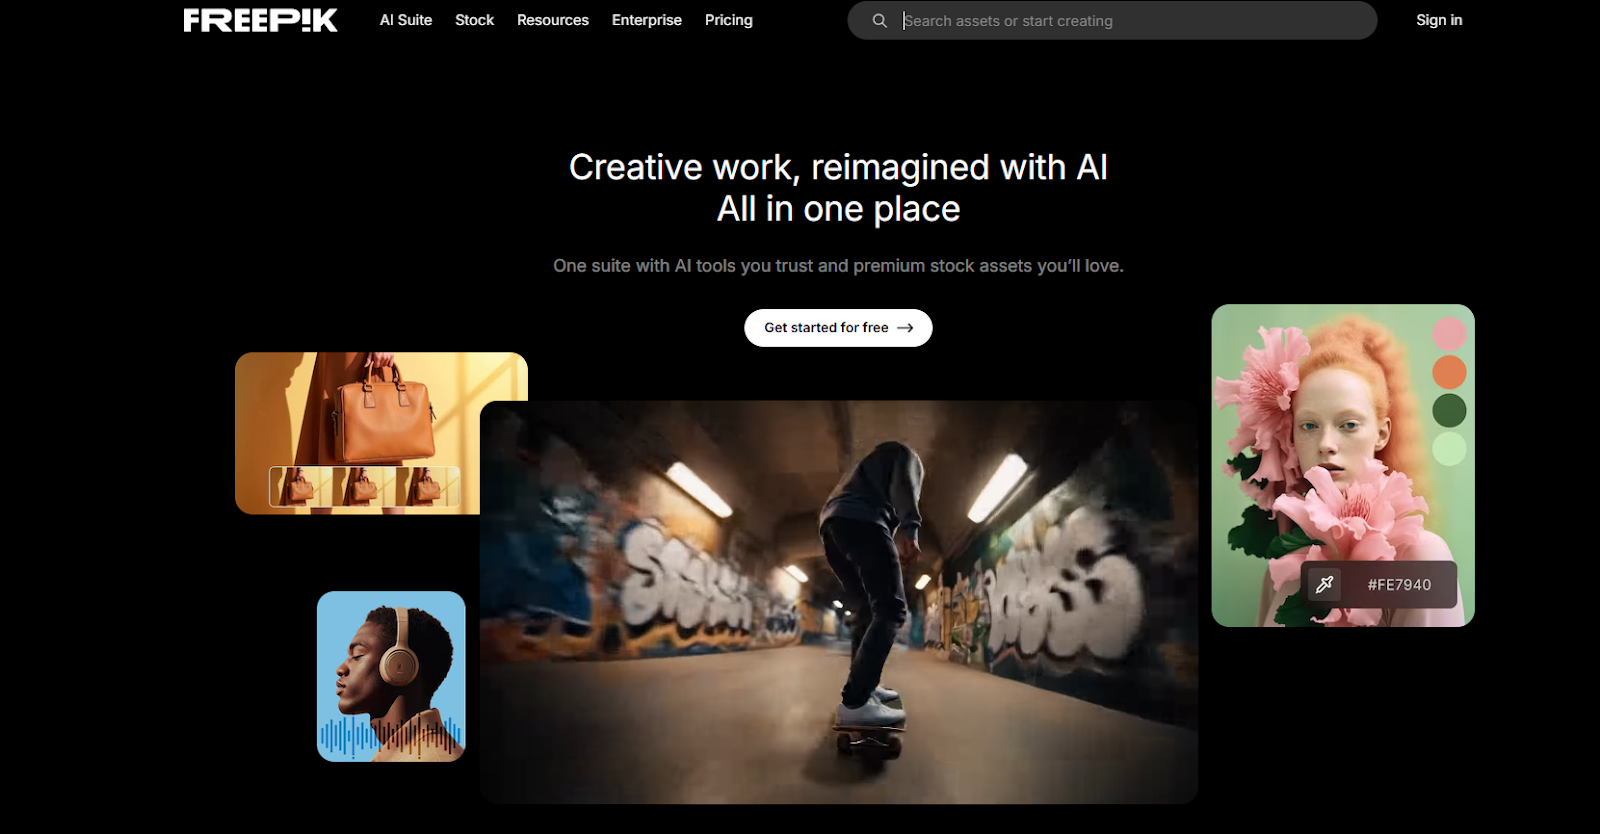Click the arrow icon in Get started button
Screen dimensions: 1600x834
point(905,328)
